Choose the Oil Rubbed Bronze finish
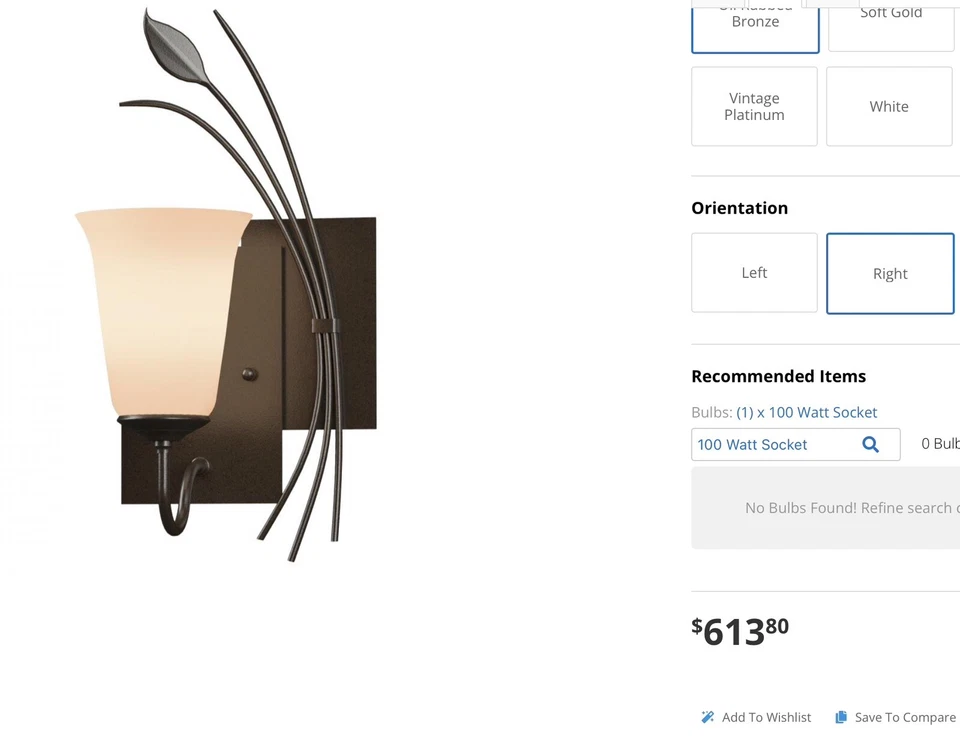 pyautogui.click(x=755, y=26)
